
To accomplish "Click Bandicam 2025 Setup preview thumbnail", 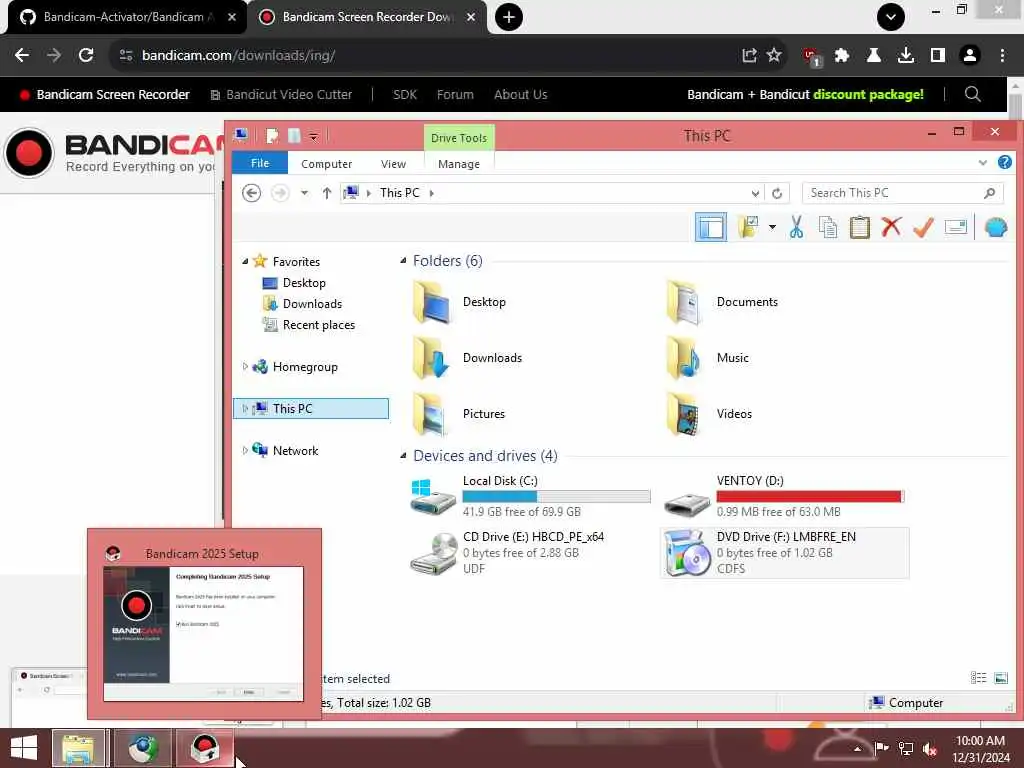I will click(204, 633).
